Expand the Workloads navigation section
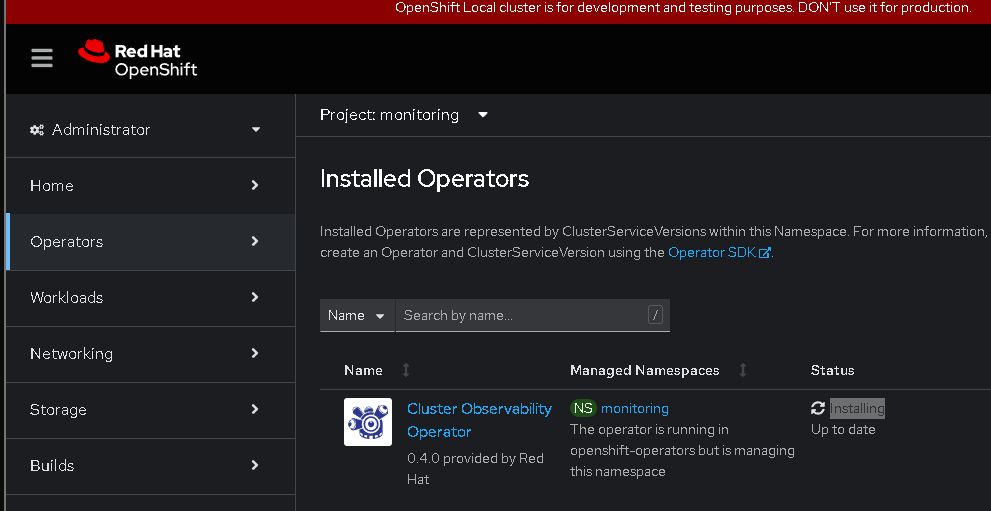This screenshot has height=511, width=991. [x=150, y=298]
